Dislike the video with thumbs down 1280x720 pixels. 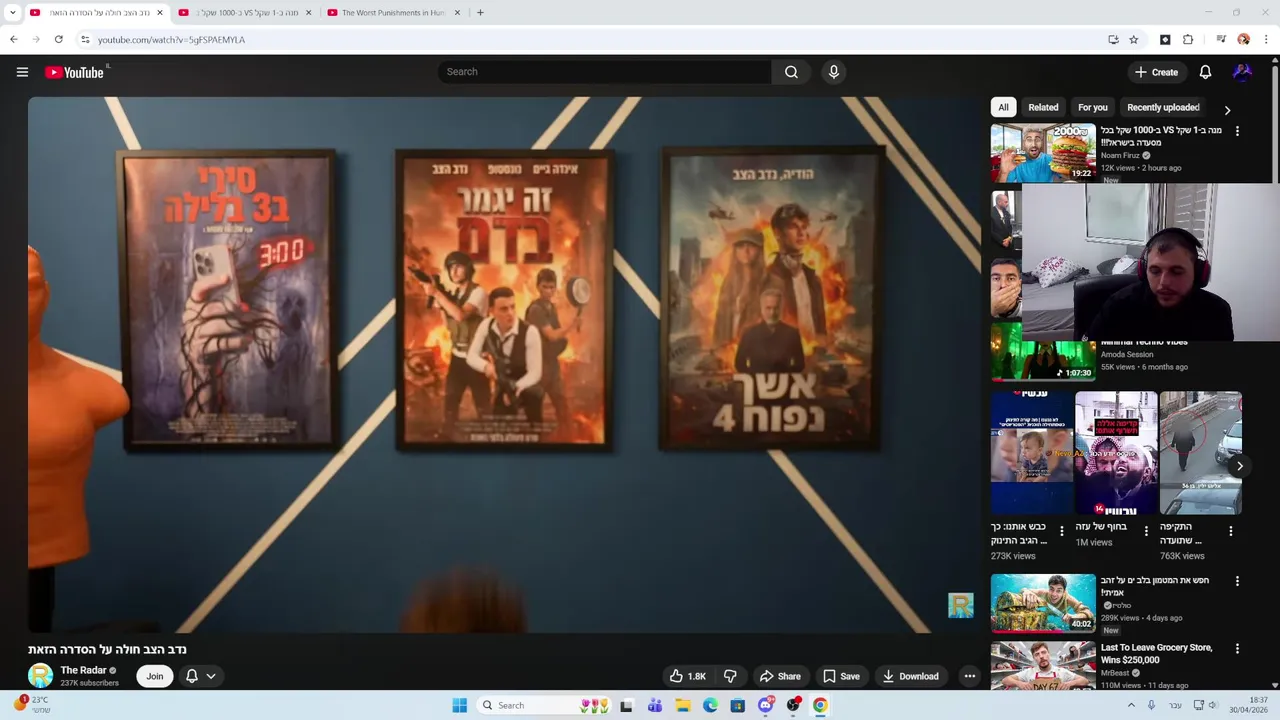(730, 676)
